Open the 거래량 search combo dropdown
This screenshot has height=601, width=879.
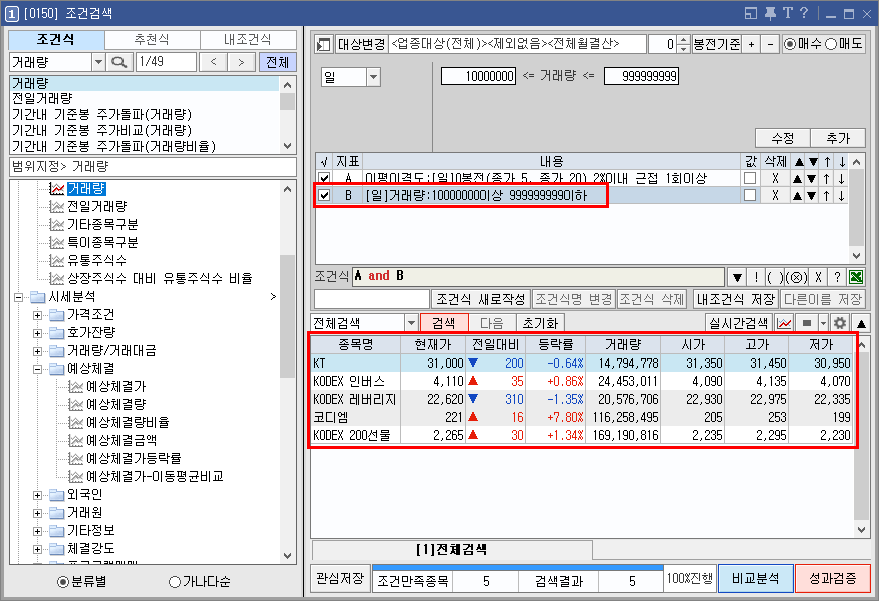[x=98, y=62]
